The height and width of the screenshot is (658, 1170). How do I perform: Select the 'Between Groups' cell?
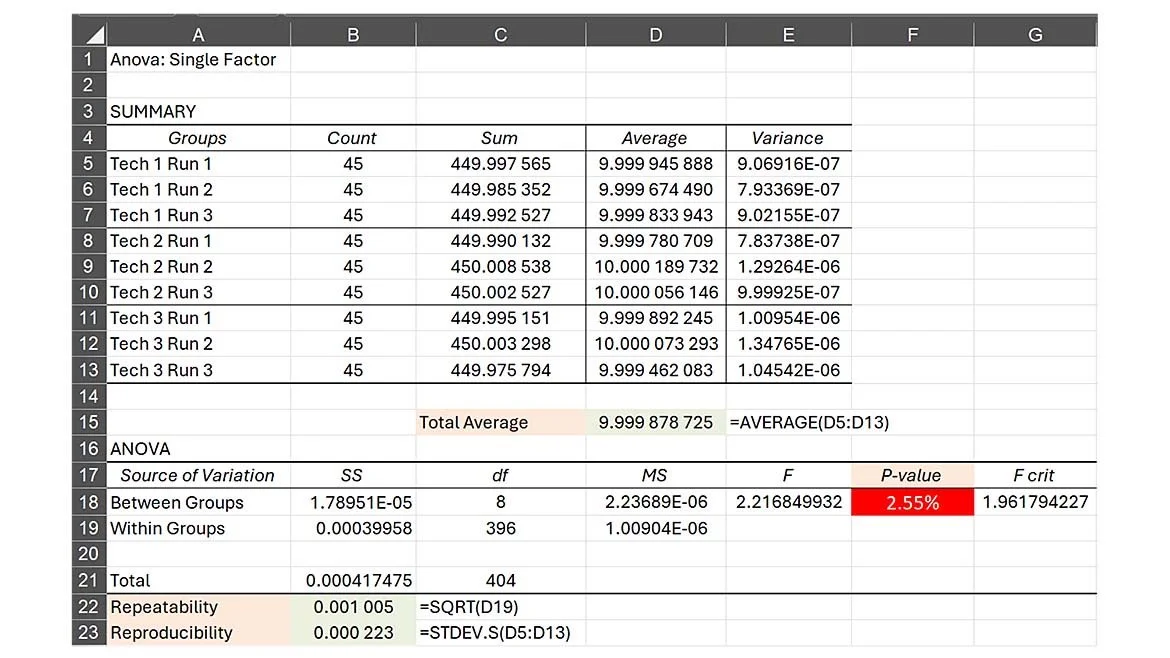[198, 502]
